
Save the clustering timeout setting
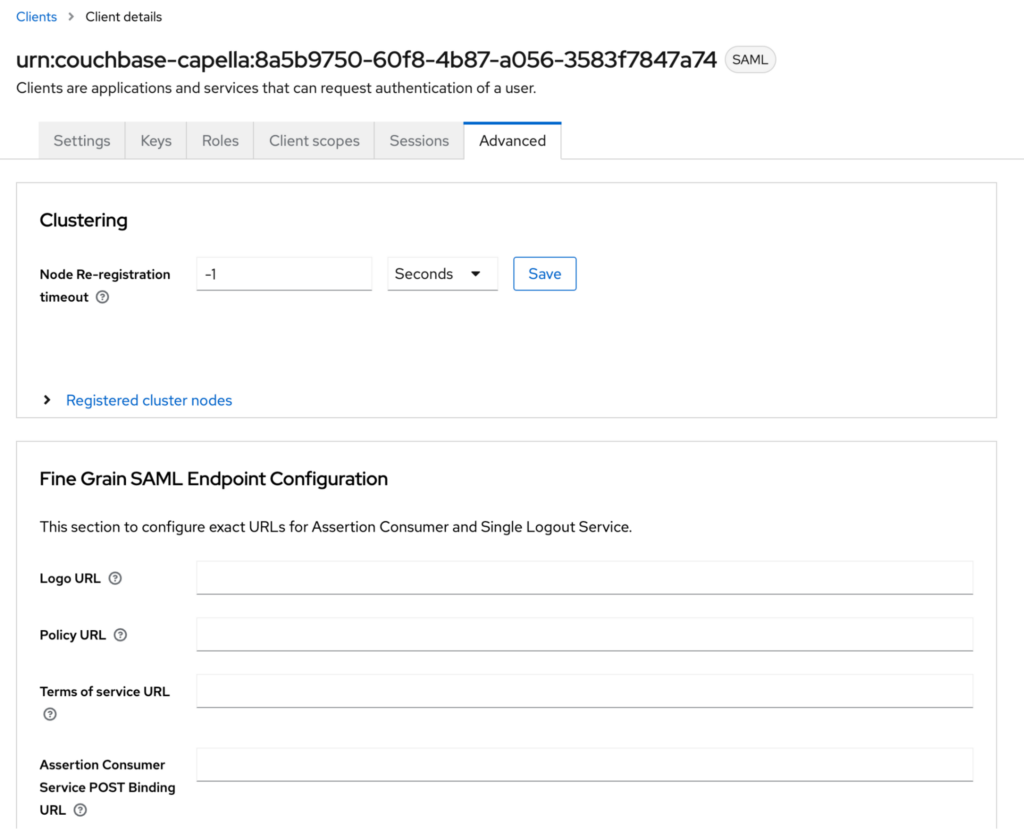click(545, 274)
